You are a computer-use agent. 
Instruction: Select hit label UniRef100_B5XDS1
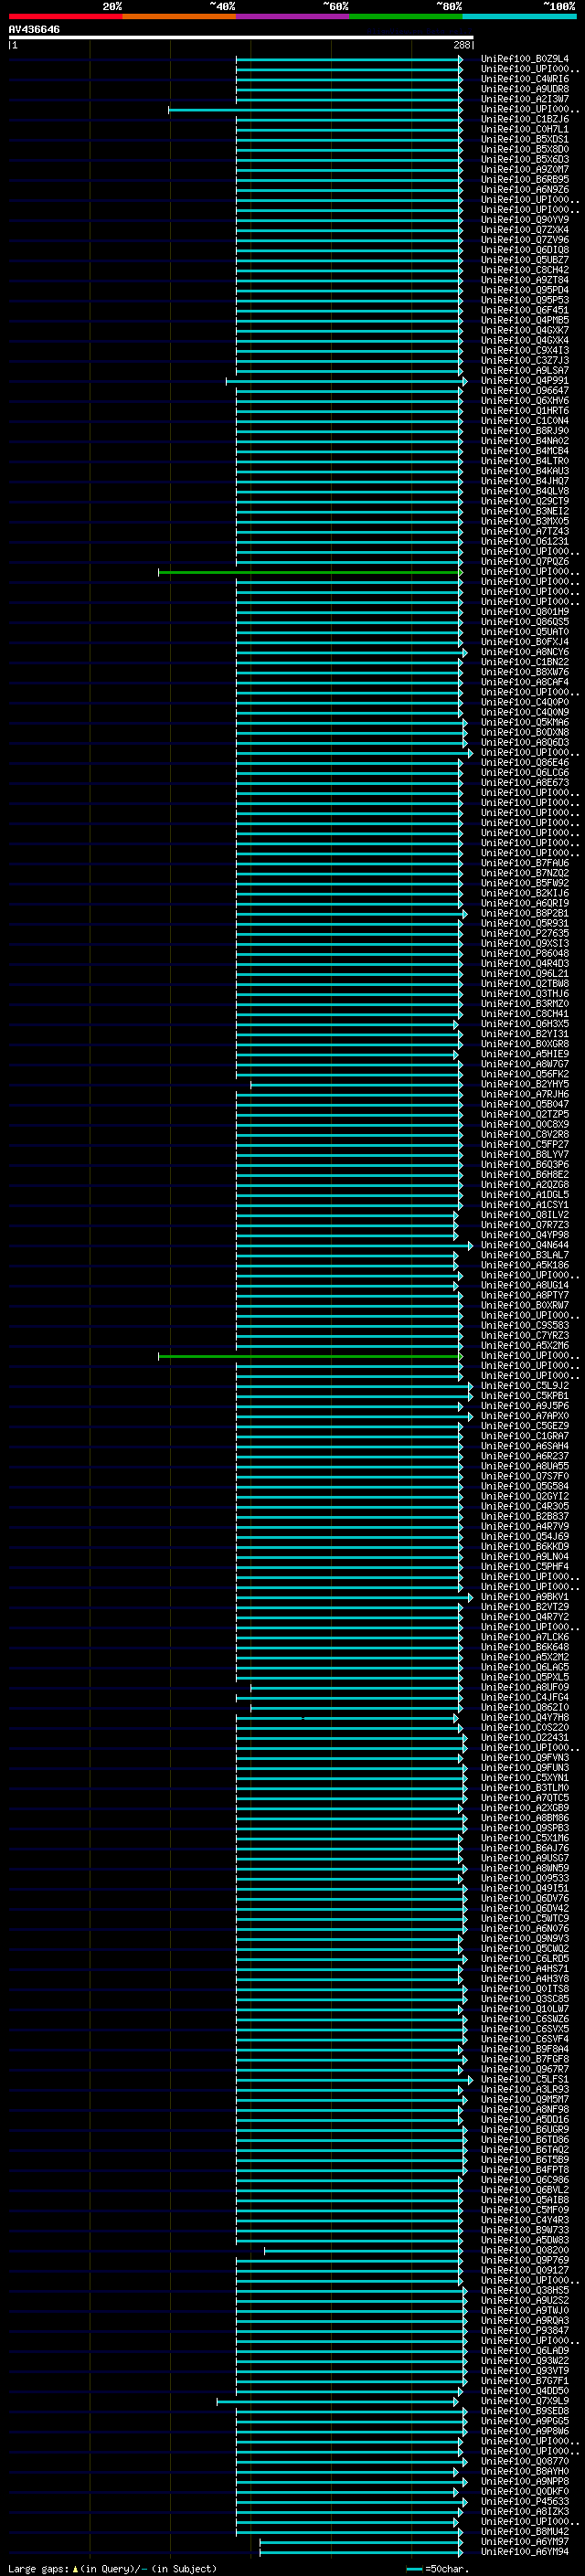tap(525, 139)
